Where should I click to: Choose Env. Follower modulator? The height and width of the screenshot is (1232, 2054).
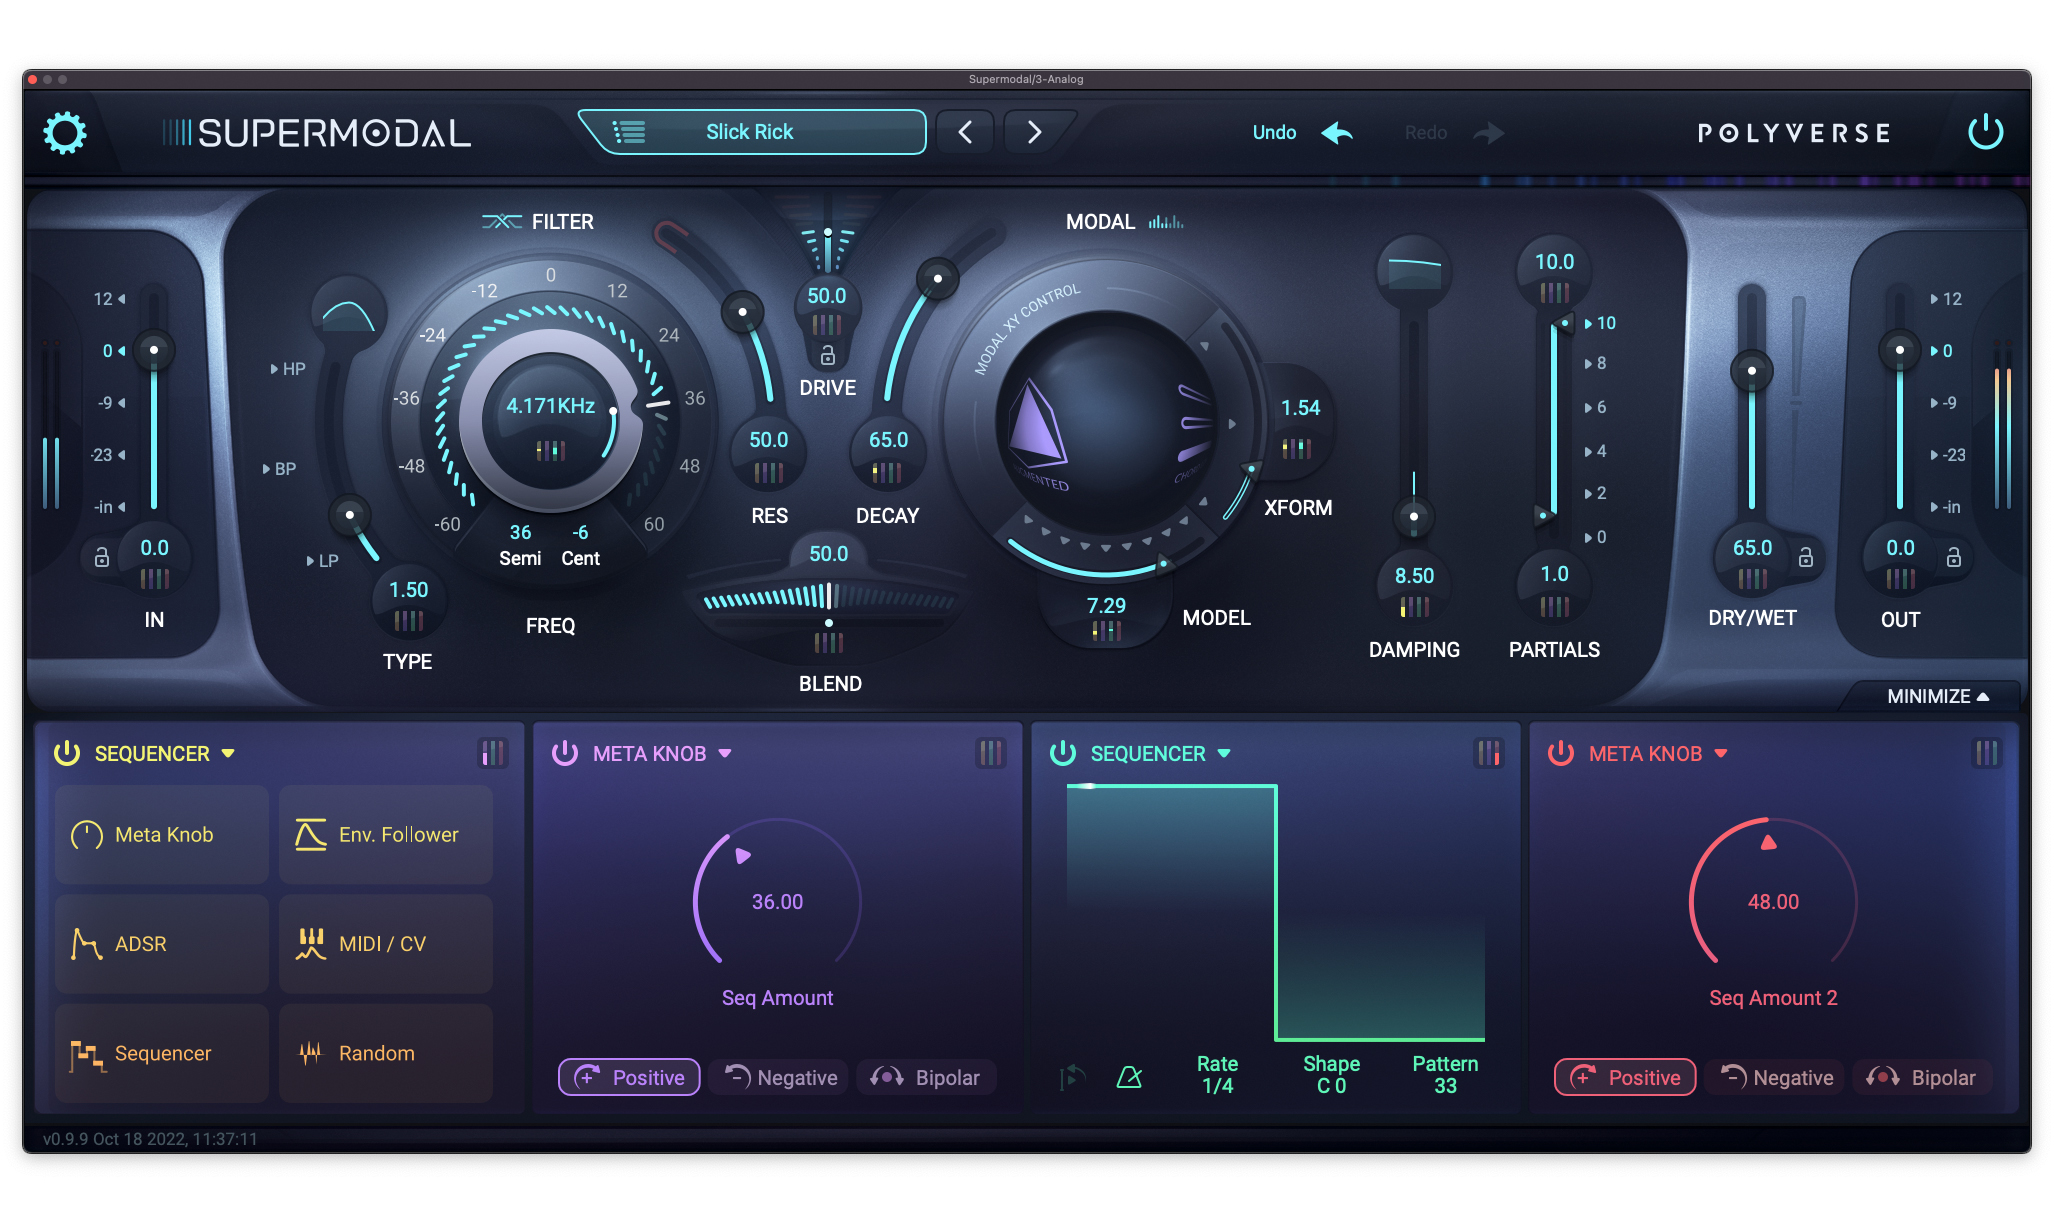coord(386,835)
